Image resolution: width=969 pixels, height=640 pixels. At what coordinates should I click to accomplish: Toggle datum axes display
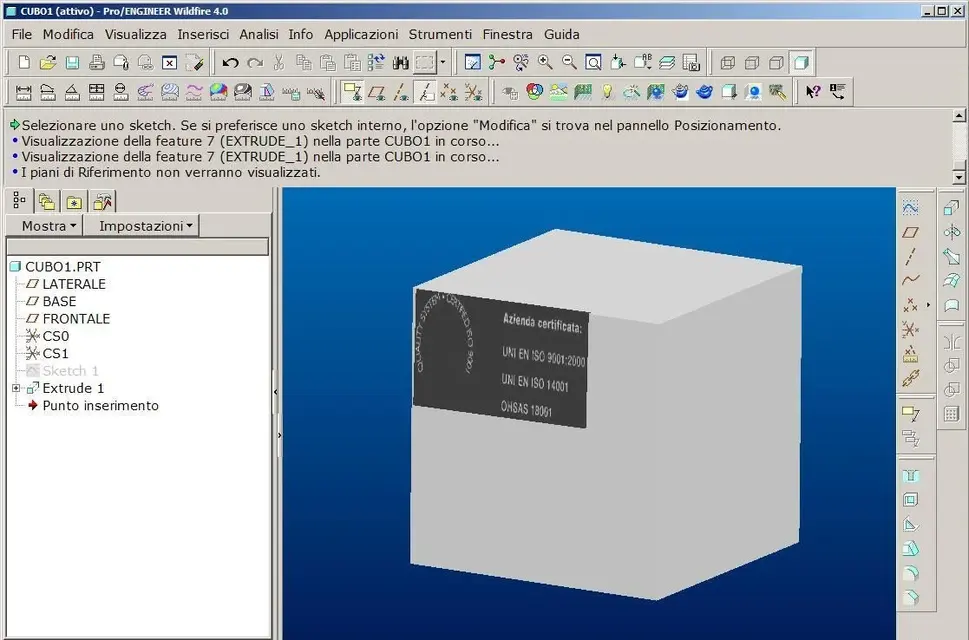coord(401,92)
